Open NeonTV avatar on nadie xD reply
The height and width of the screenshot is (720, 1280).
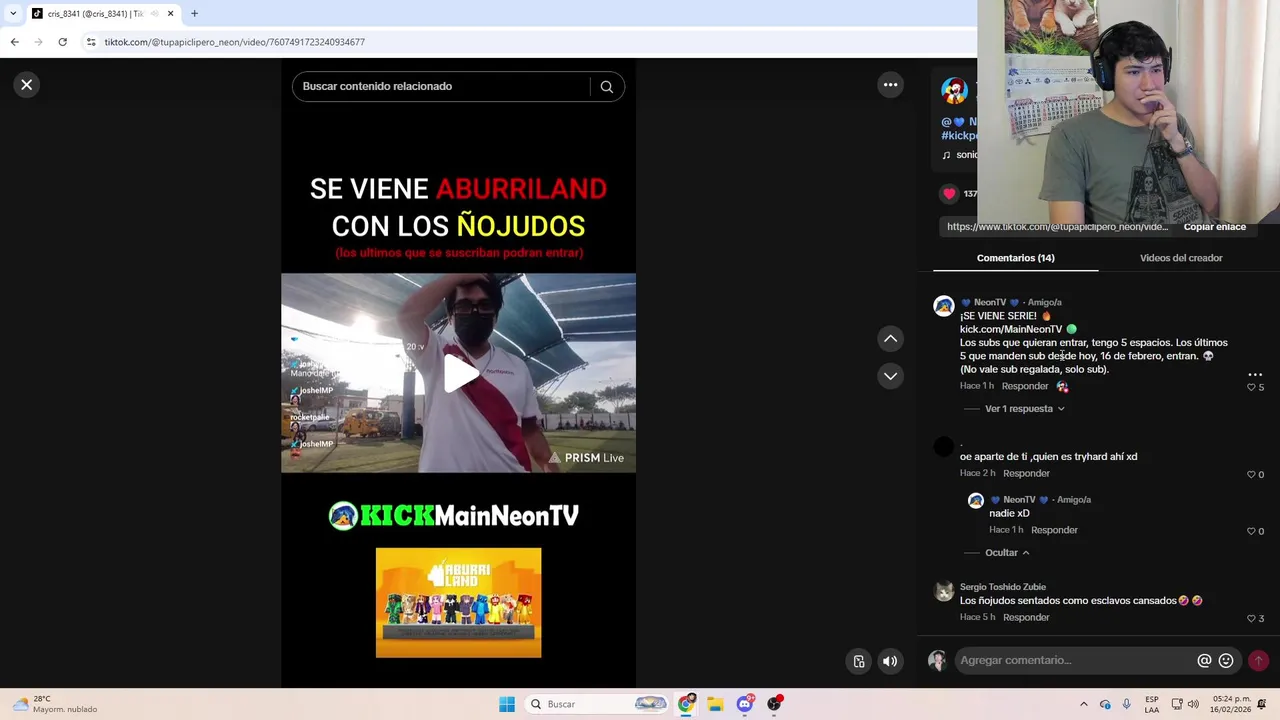click(976, 501)
